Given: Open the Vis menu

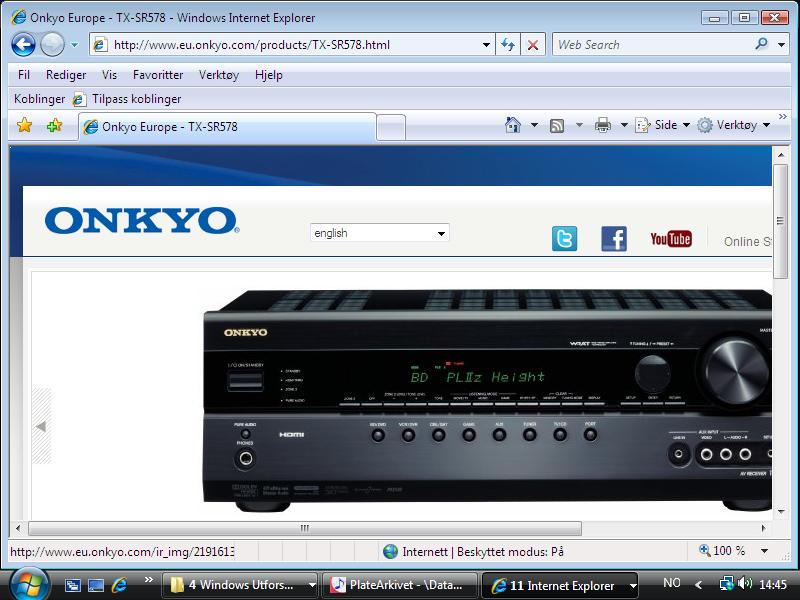Looking at the screenshot, I should pos(109,75).
